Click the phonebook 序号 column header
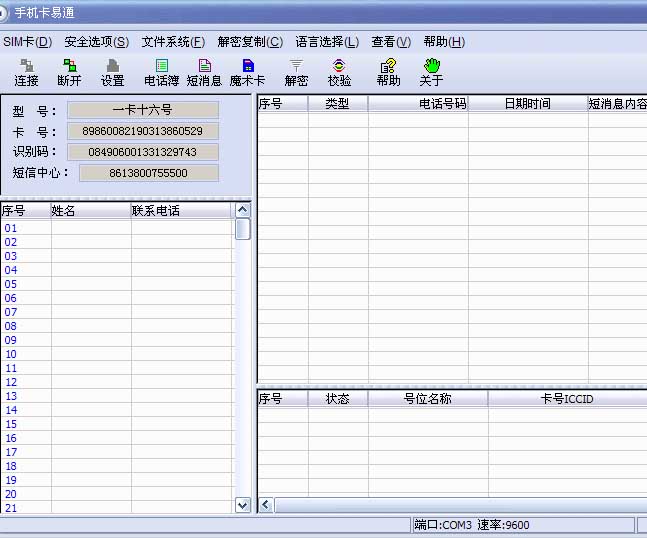 (x=26, y=210)
